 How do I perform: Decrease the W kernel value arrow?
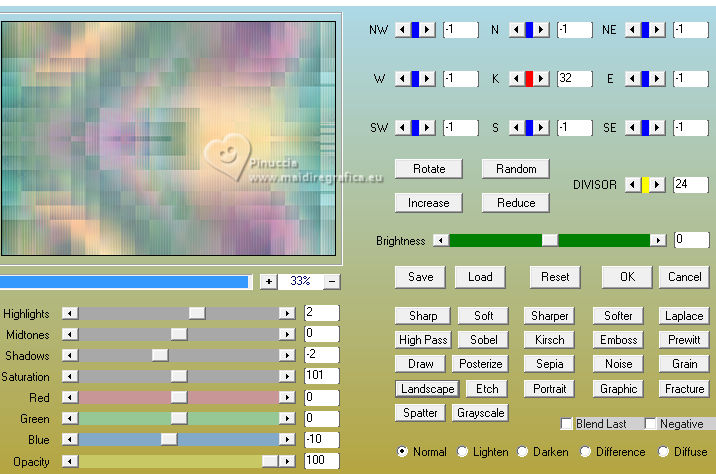[402, 79]
